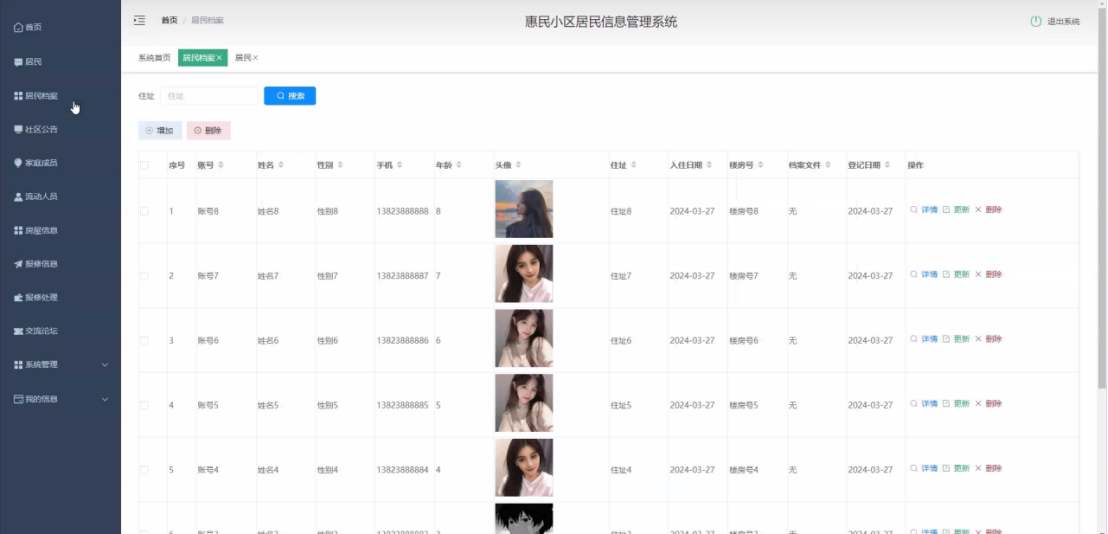
Task: Check the checkbox for row 账号4
Action: click(x=144, y=470)
